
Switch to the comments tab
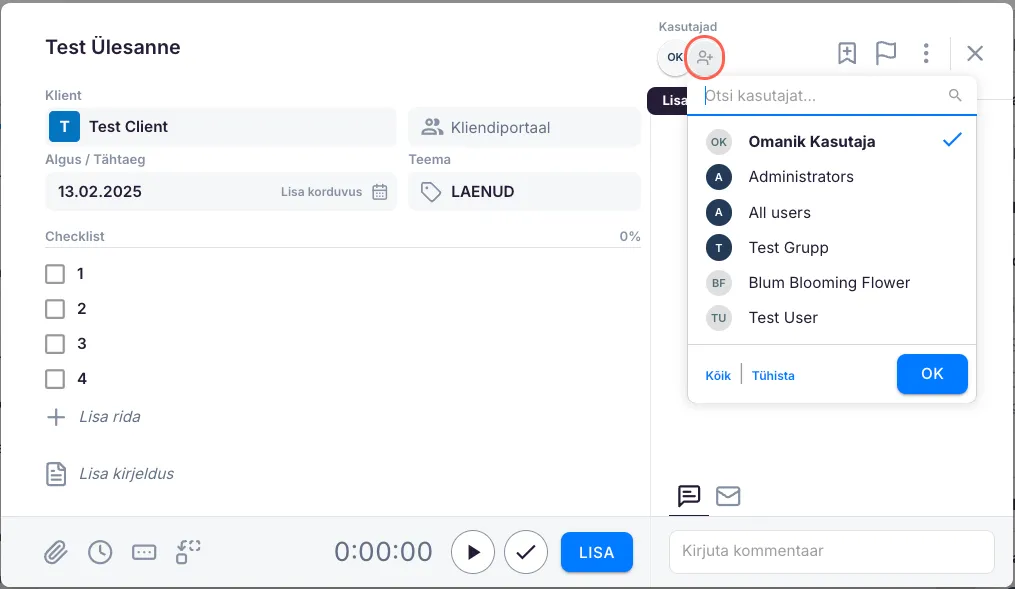click(x=689, y=496)
